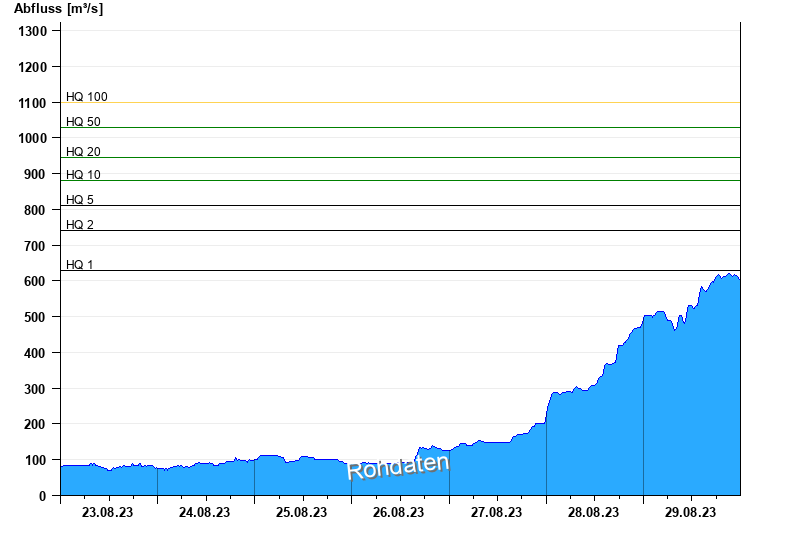
Task: Click the 28.08.23 date label
Action: point(593,512)
